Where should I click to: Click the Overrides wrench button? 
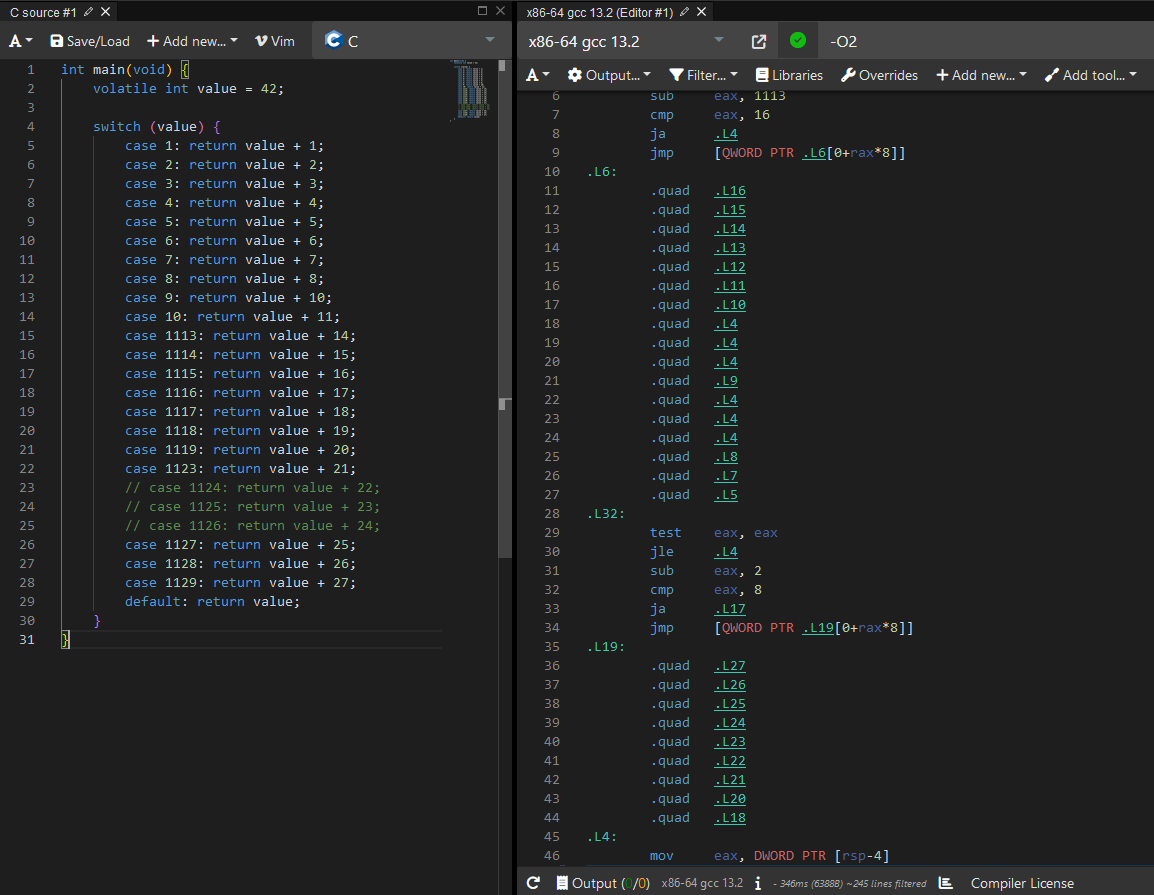click(x=879, y=75)
